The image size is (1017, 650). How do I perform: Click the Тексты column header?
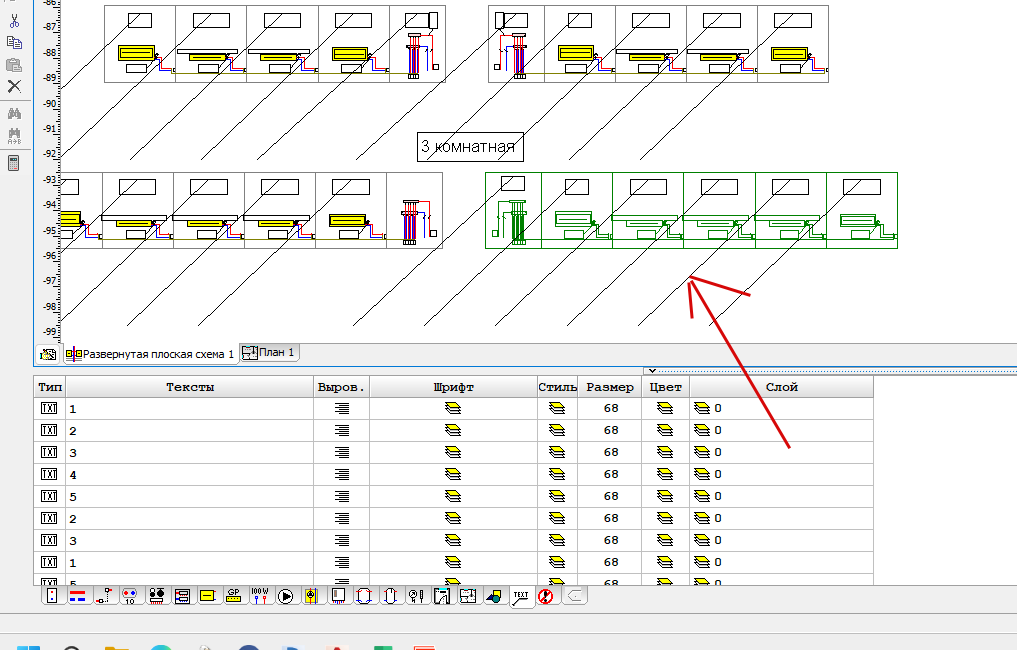(x=189, y=387)
